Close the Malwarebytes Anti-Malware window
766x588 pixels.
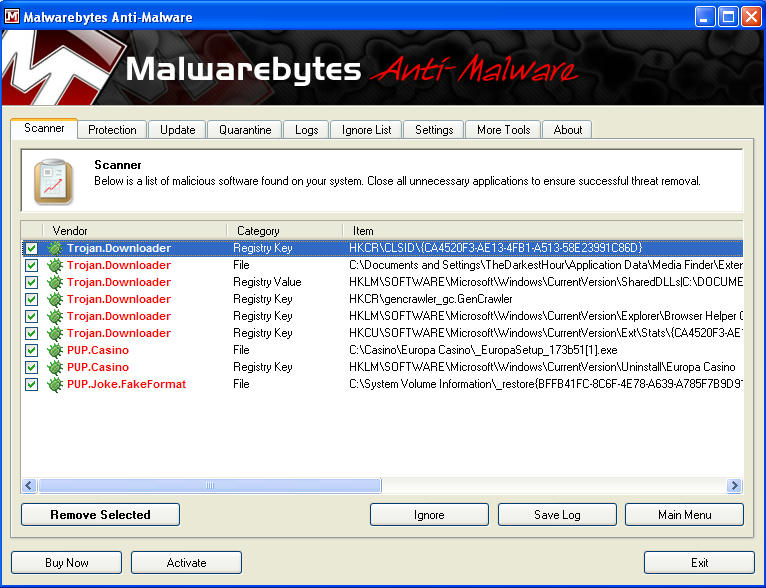[751, 17]
